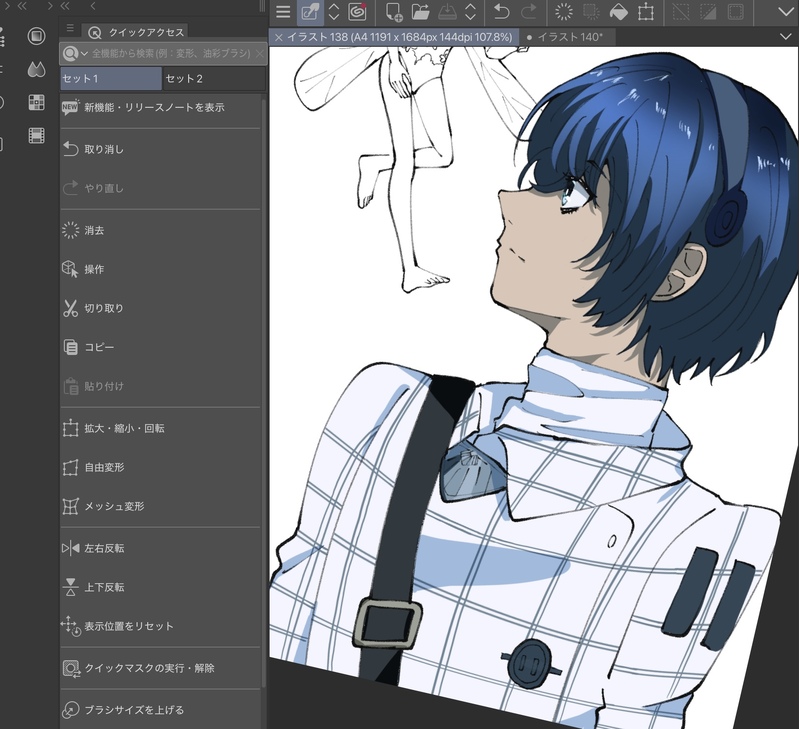Close the イラスト 138 tab

[x=278, y=37]
